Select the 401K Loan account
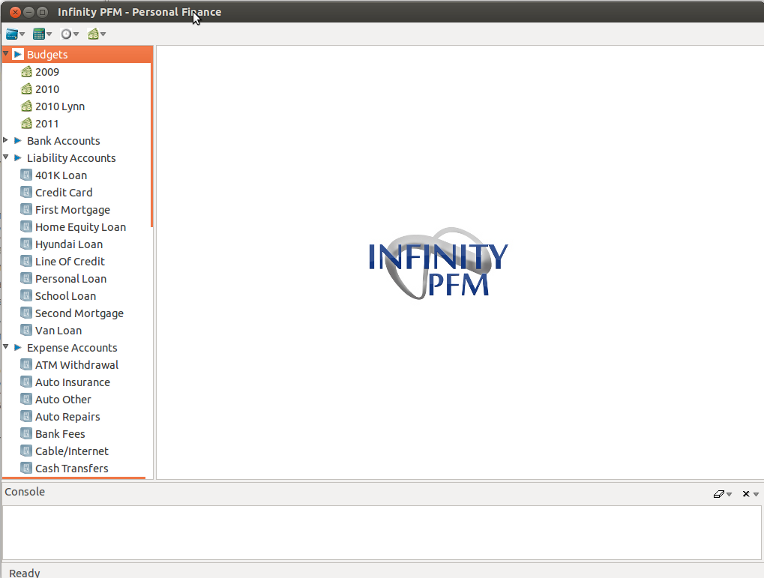The image size is (764, 578). click(x=61, y=175)
